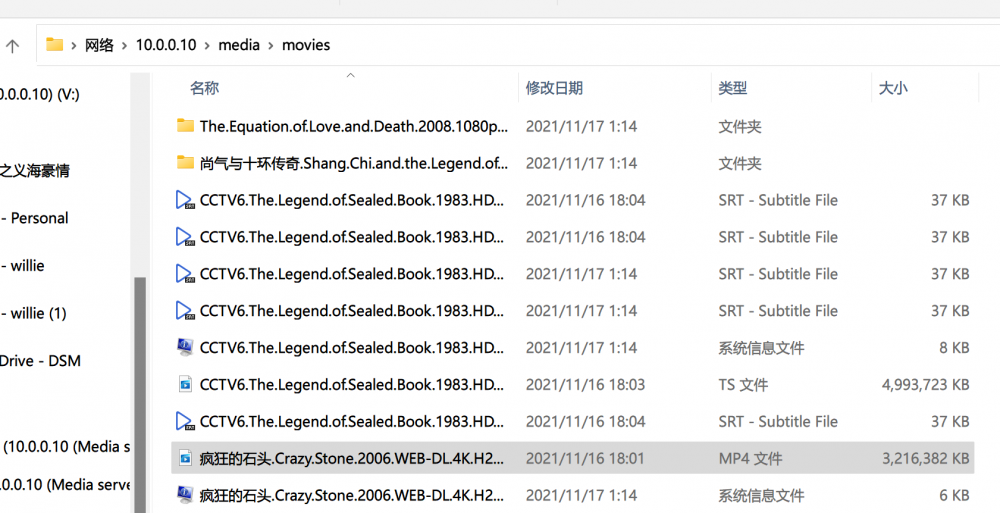1000x513 pixels.
Task: Click the date cell of the Shang.Chi folder
Action: 582,163
